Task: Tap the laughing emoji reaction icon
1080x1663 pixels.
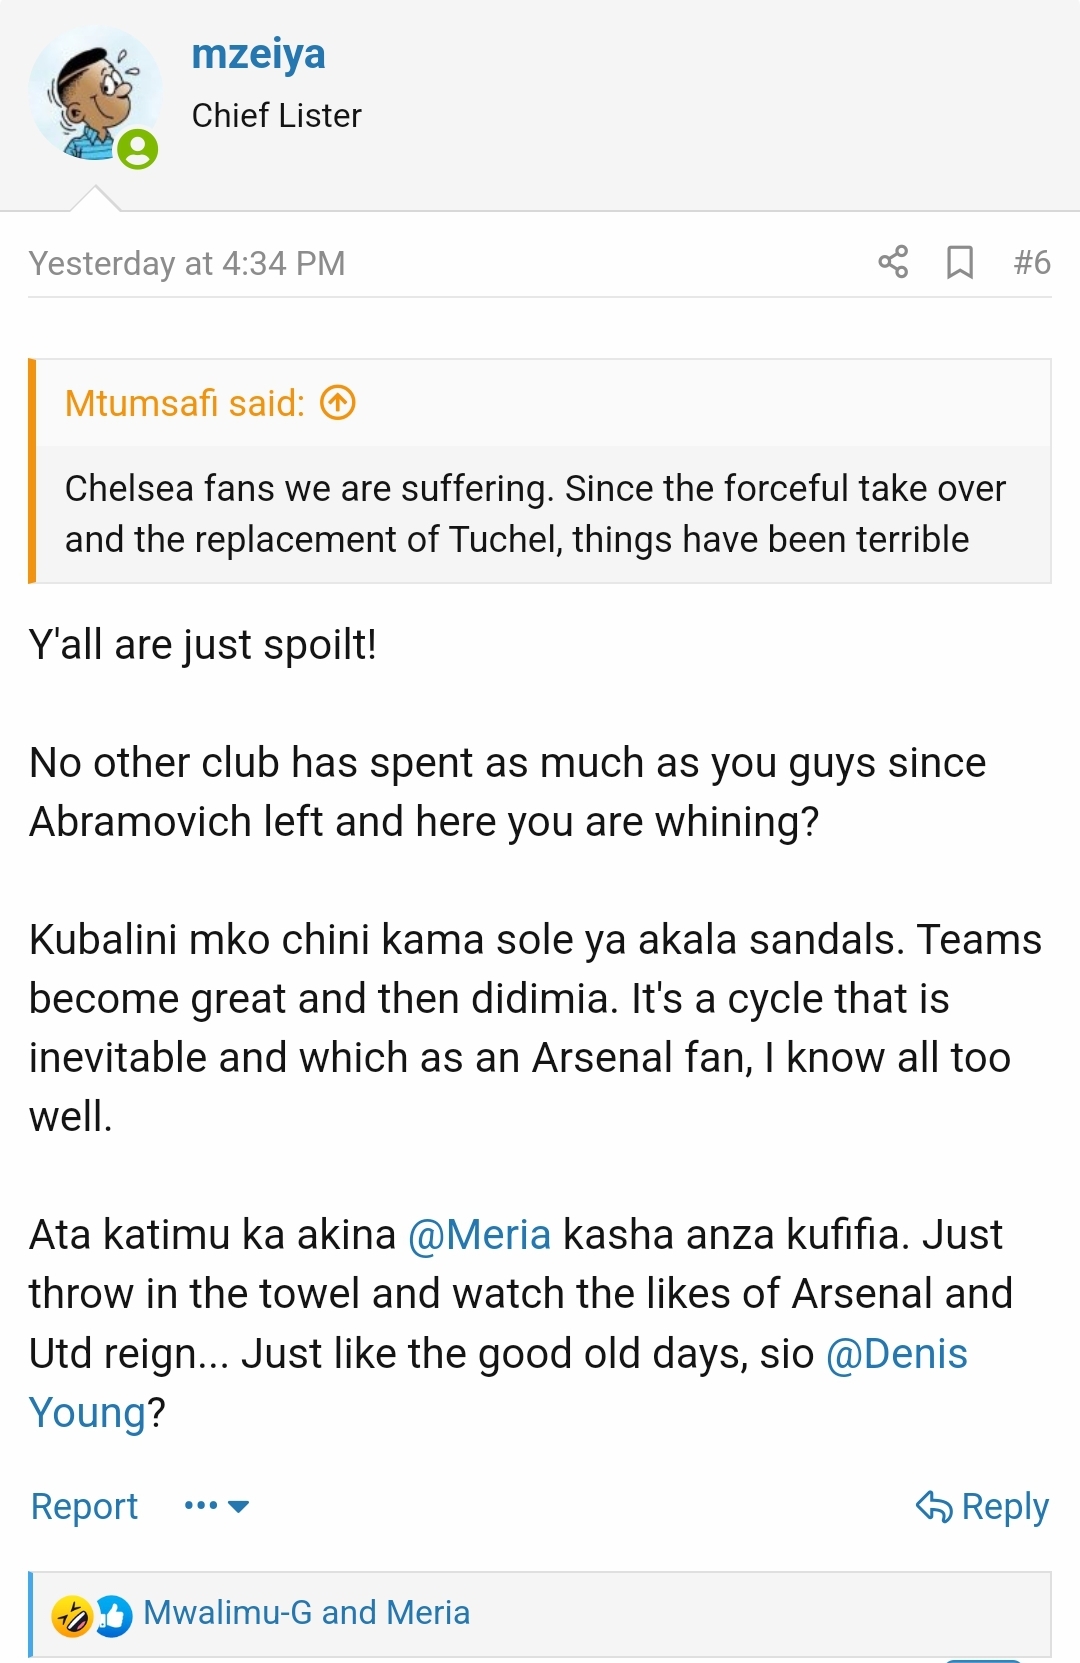Action: pos(72,1615)
